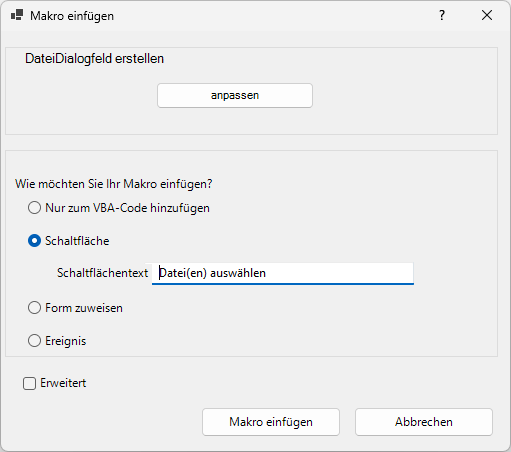The height and width of the screenshot is (452, 511).
Task: Click the 'Makro einfügen' title bar text
Action: click(x=72, y=16)
